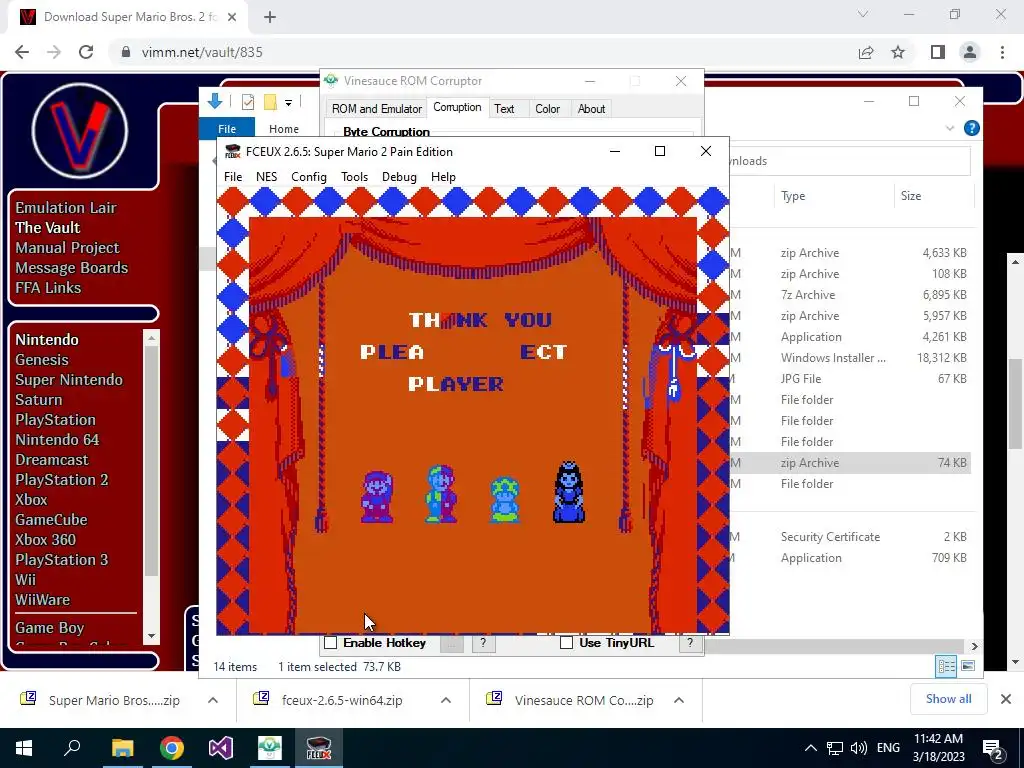Open the Message Boards link
This screenshot has height=768, width=1024.
pyautogui.click(x=72, y=268)
